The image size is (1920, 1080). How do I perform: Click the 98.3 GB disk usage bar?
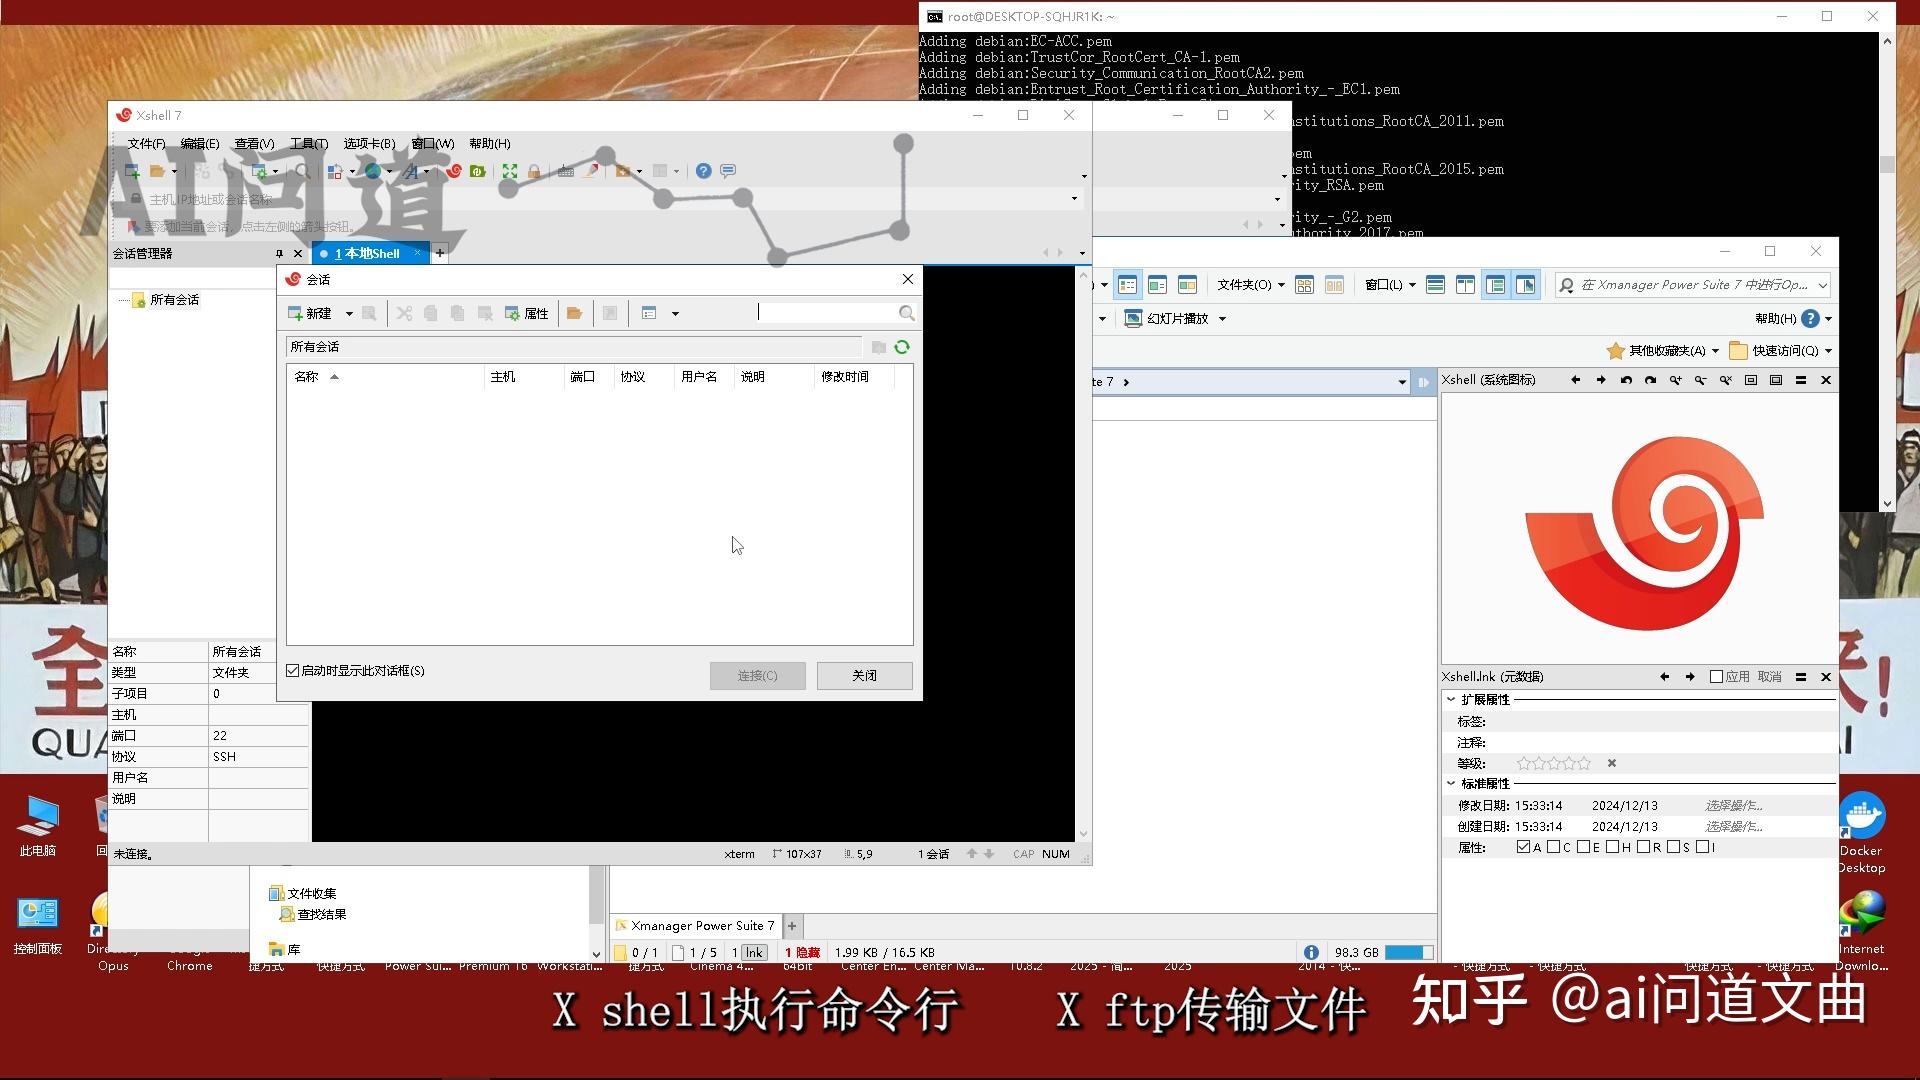[x=1408, y=953]
